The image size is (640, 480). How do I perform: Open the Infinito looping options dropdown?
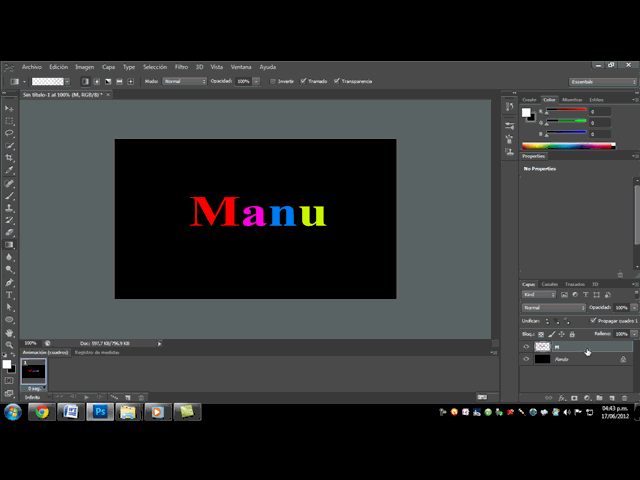[x=37, y=397]
